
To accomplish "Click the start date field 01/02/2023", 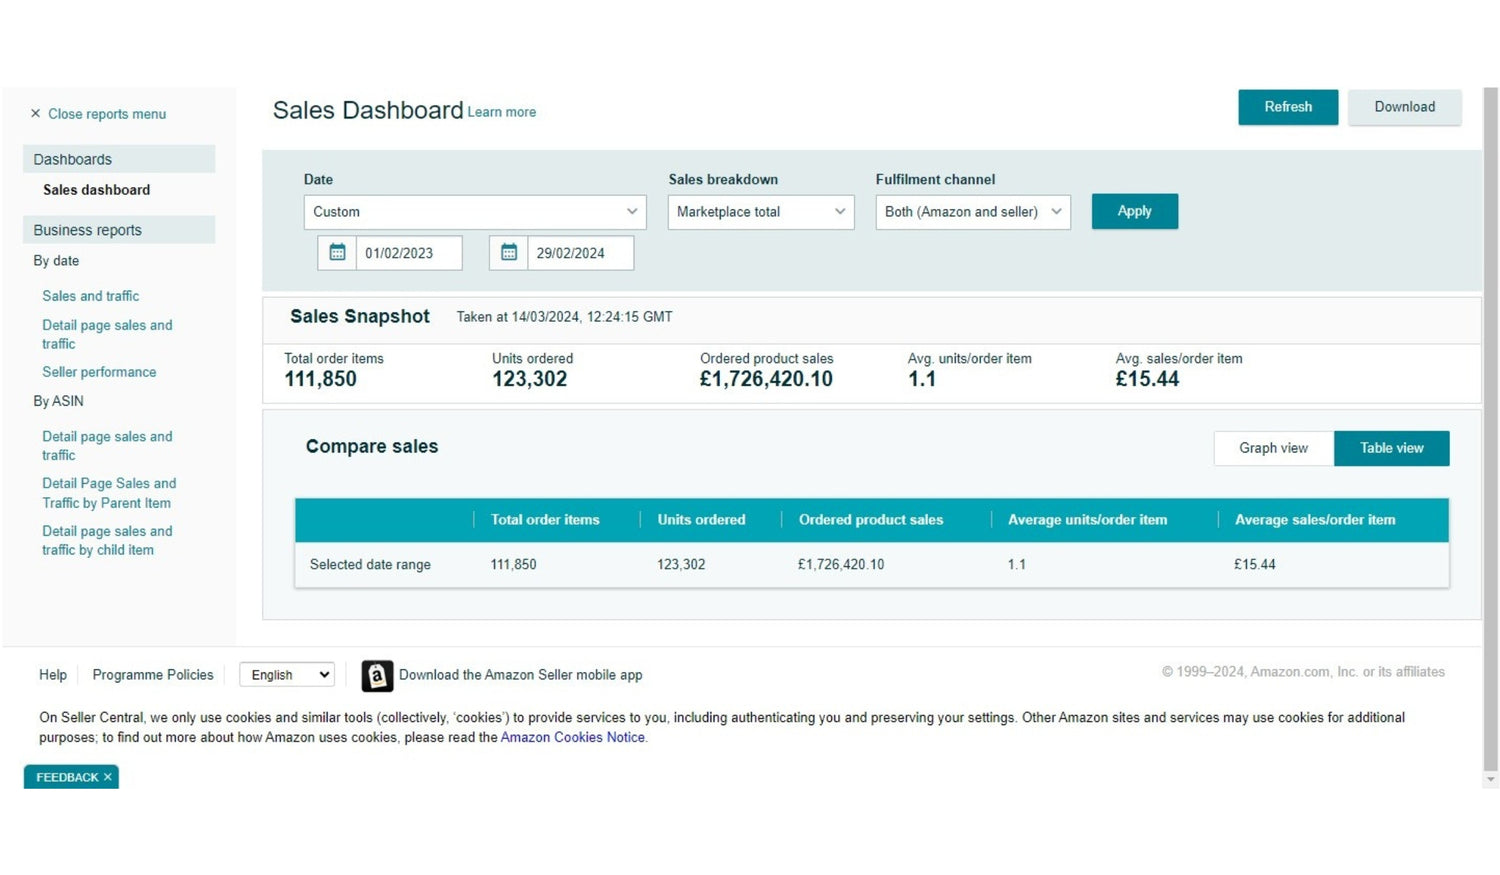I will [408, 253].
